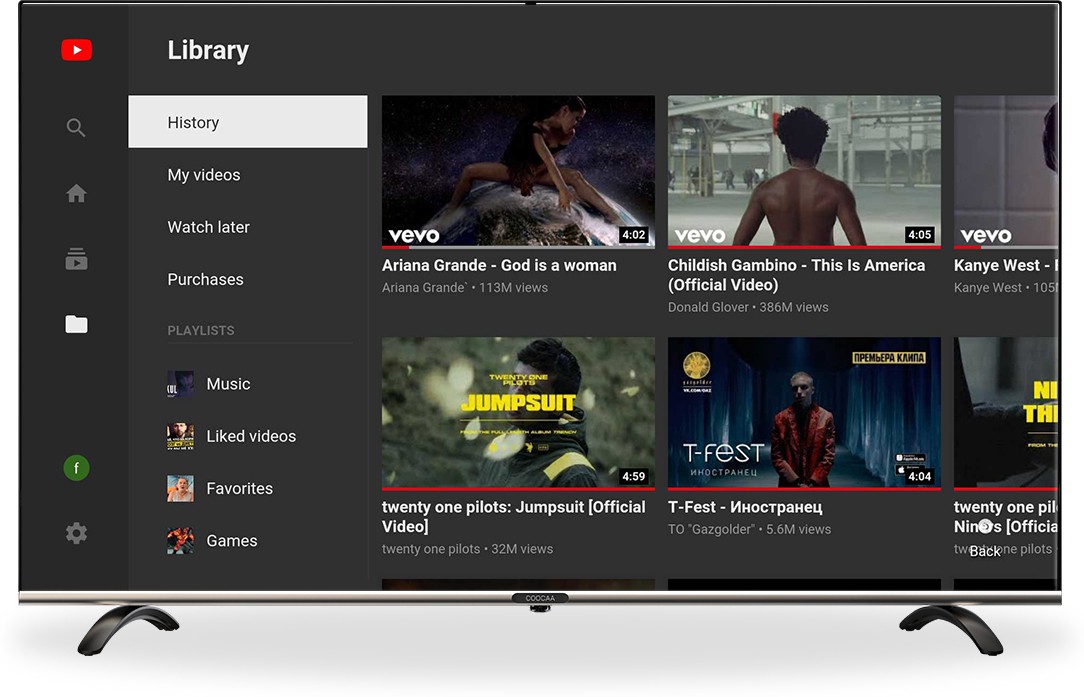Play the T-Fest Иностранец video
Image resolution: width=1084 pixels, height=697 pixels.
coord(804,413)
